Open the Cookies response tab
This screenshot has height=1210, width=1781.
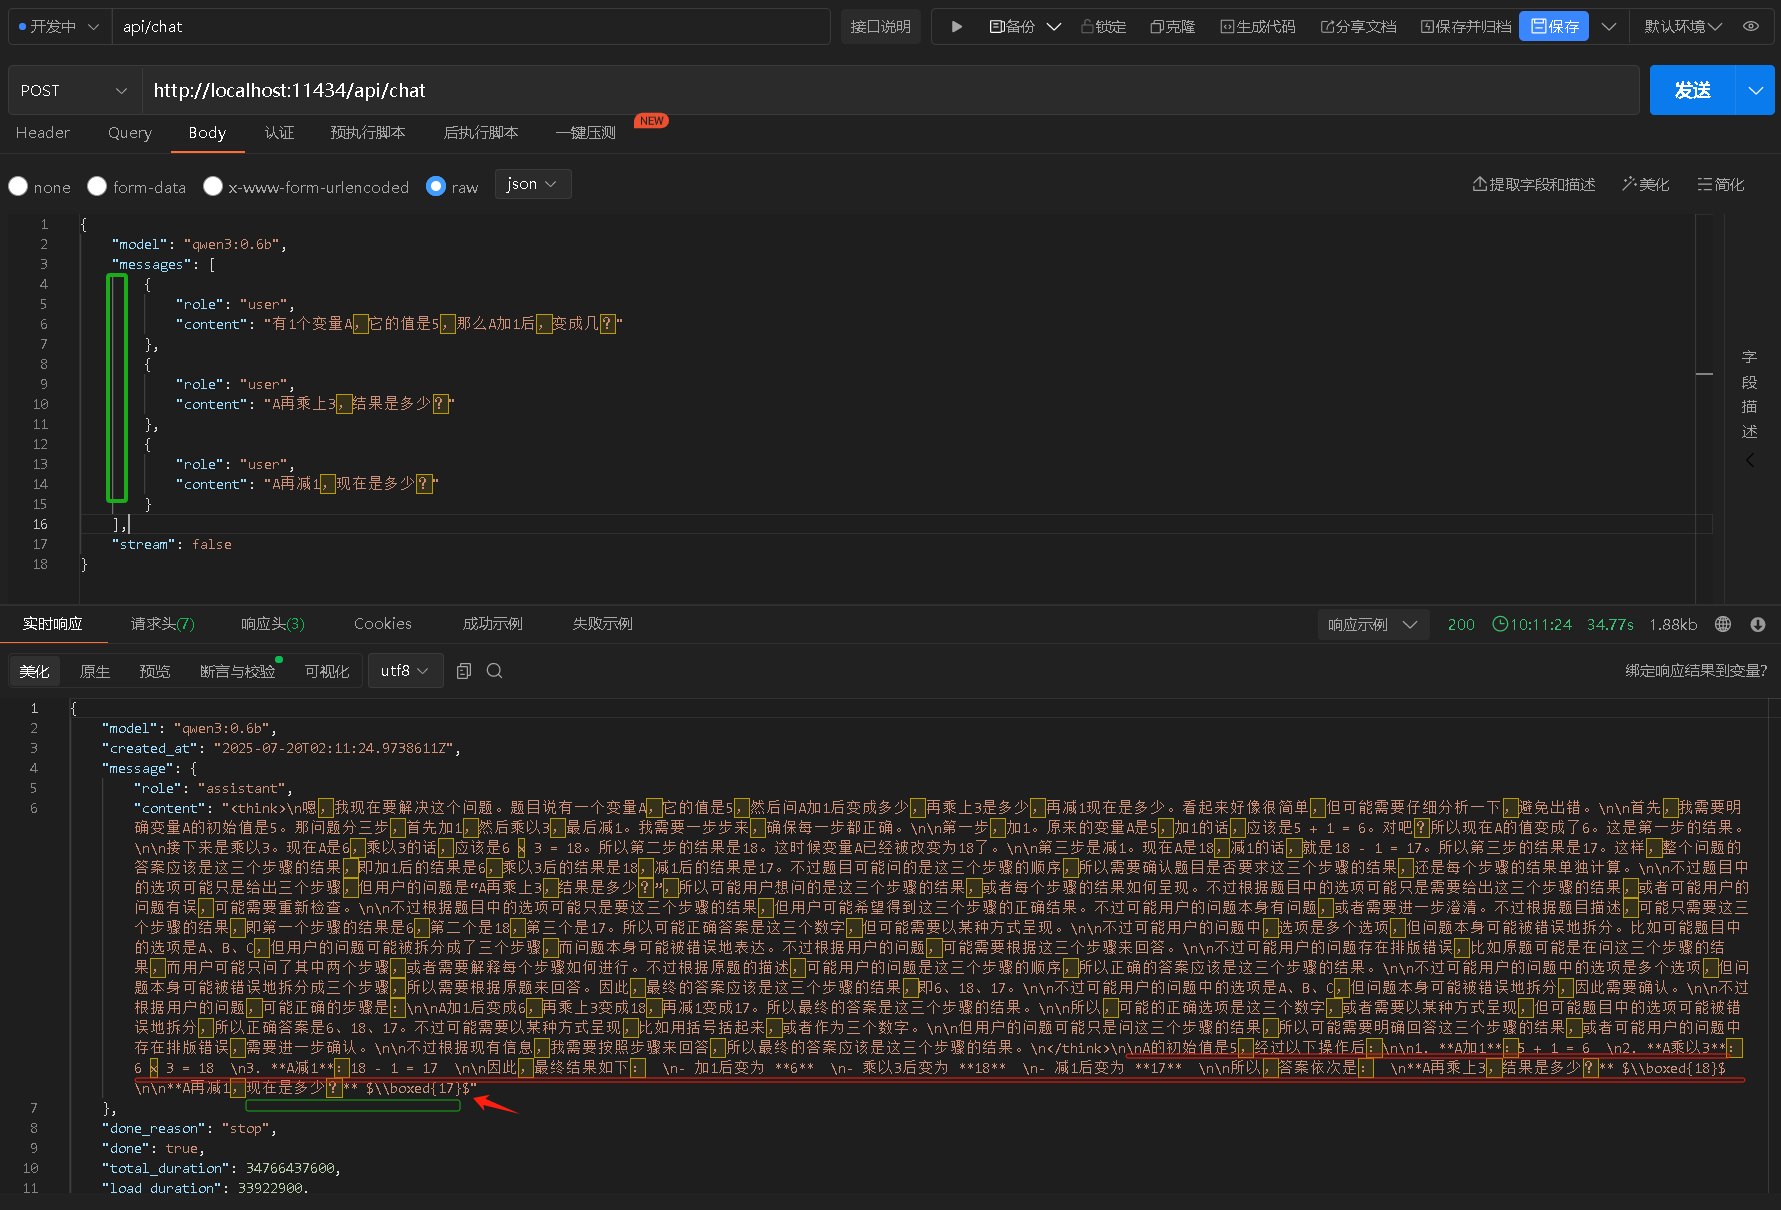(x=382, y=624)
